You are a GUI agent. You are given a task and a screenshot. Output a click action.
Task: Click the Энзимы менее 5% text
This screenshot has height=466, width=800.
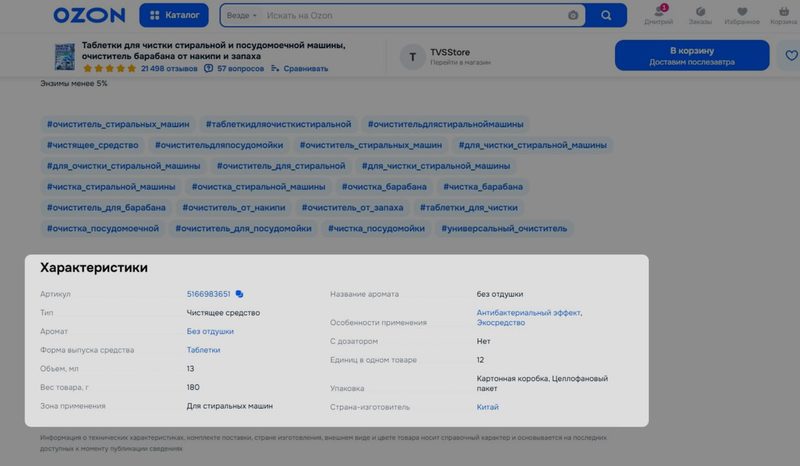(73, 84)
